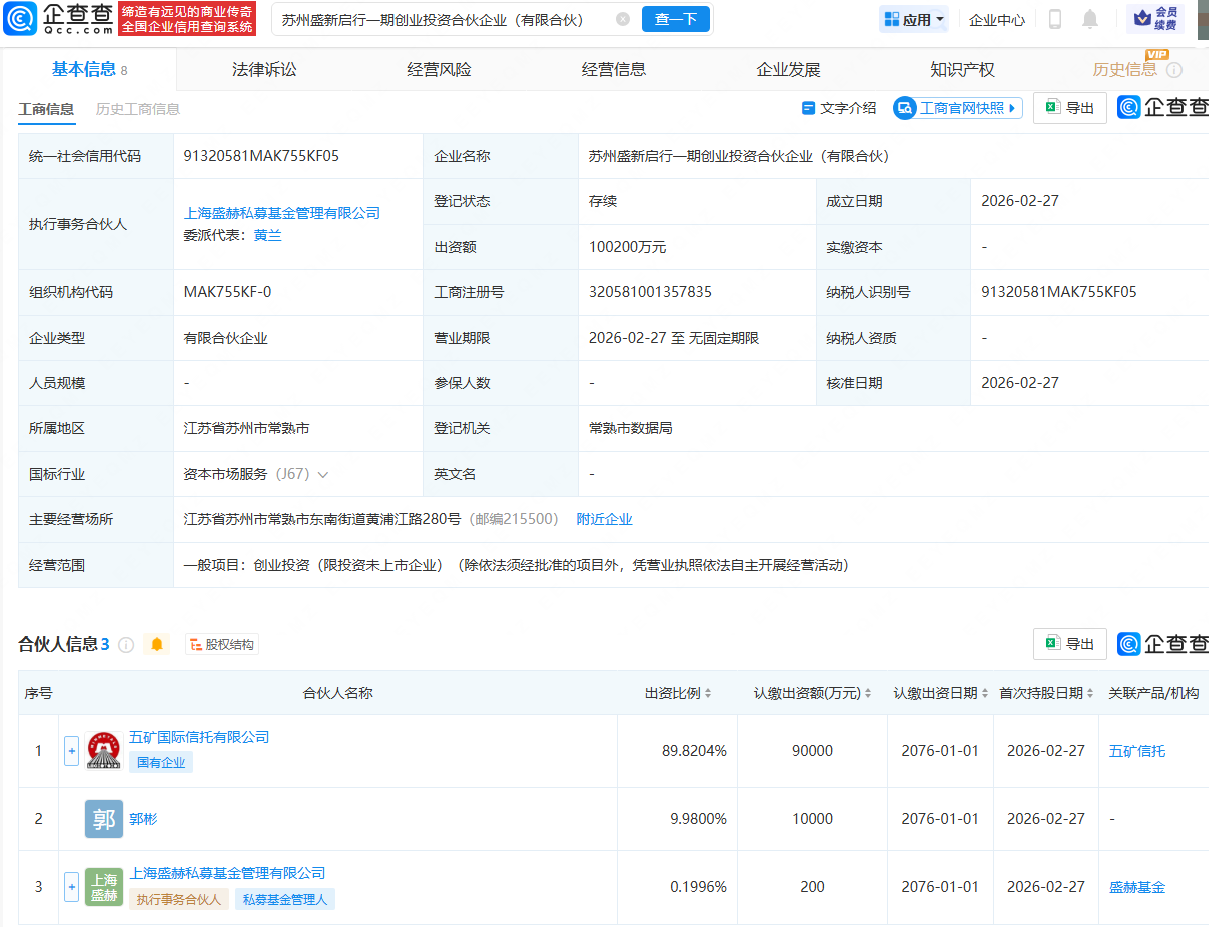Click the 五矿国际信托 company logo

point(104,750)
